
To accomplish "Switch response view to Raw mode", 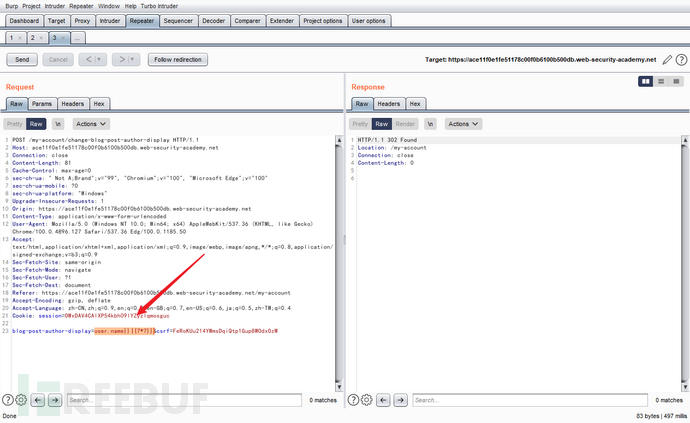I will click(x=382, y=124).
